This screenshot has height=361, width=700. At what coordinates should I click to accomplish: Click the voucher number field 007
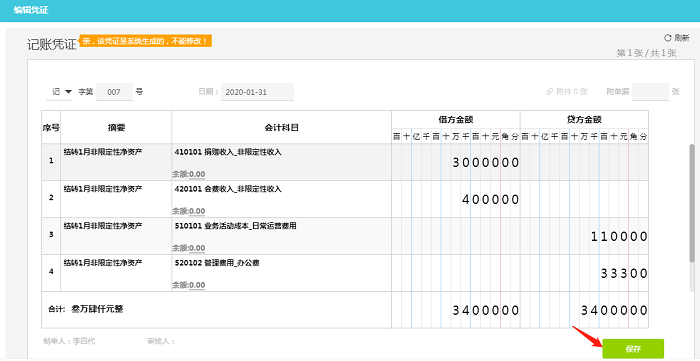114,92
